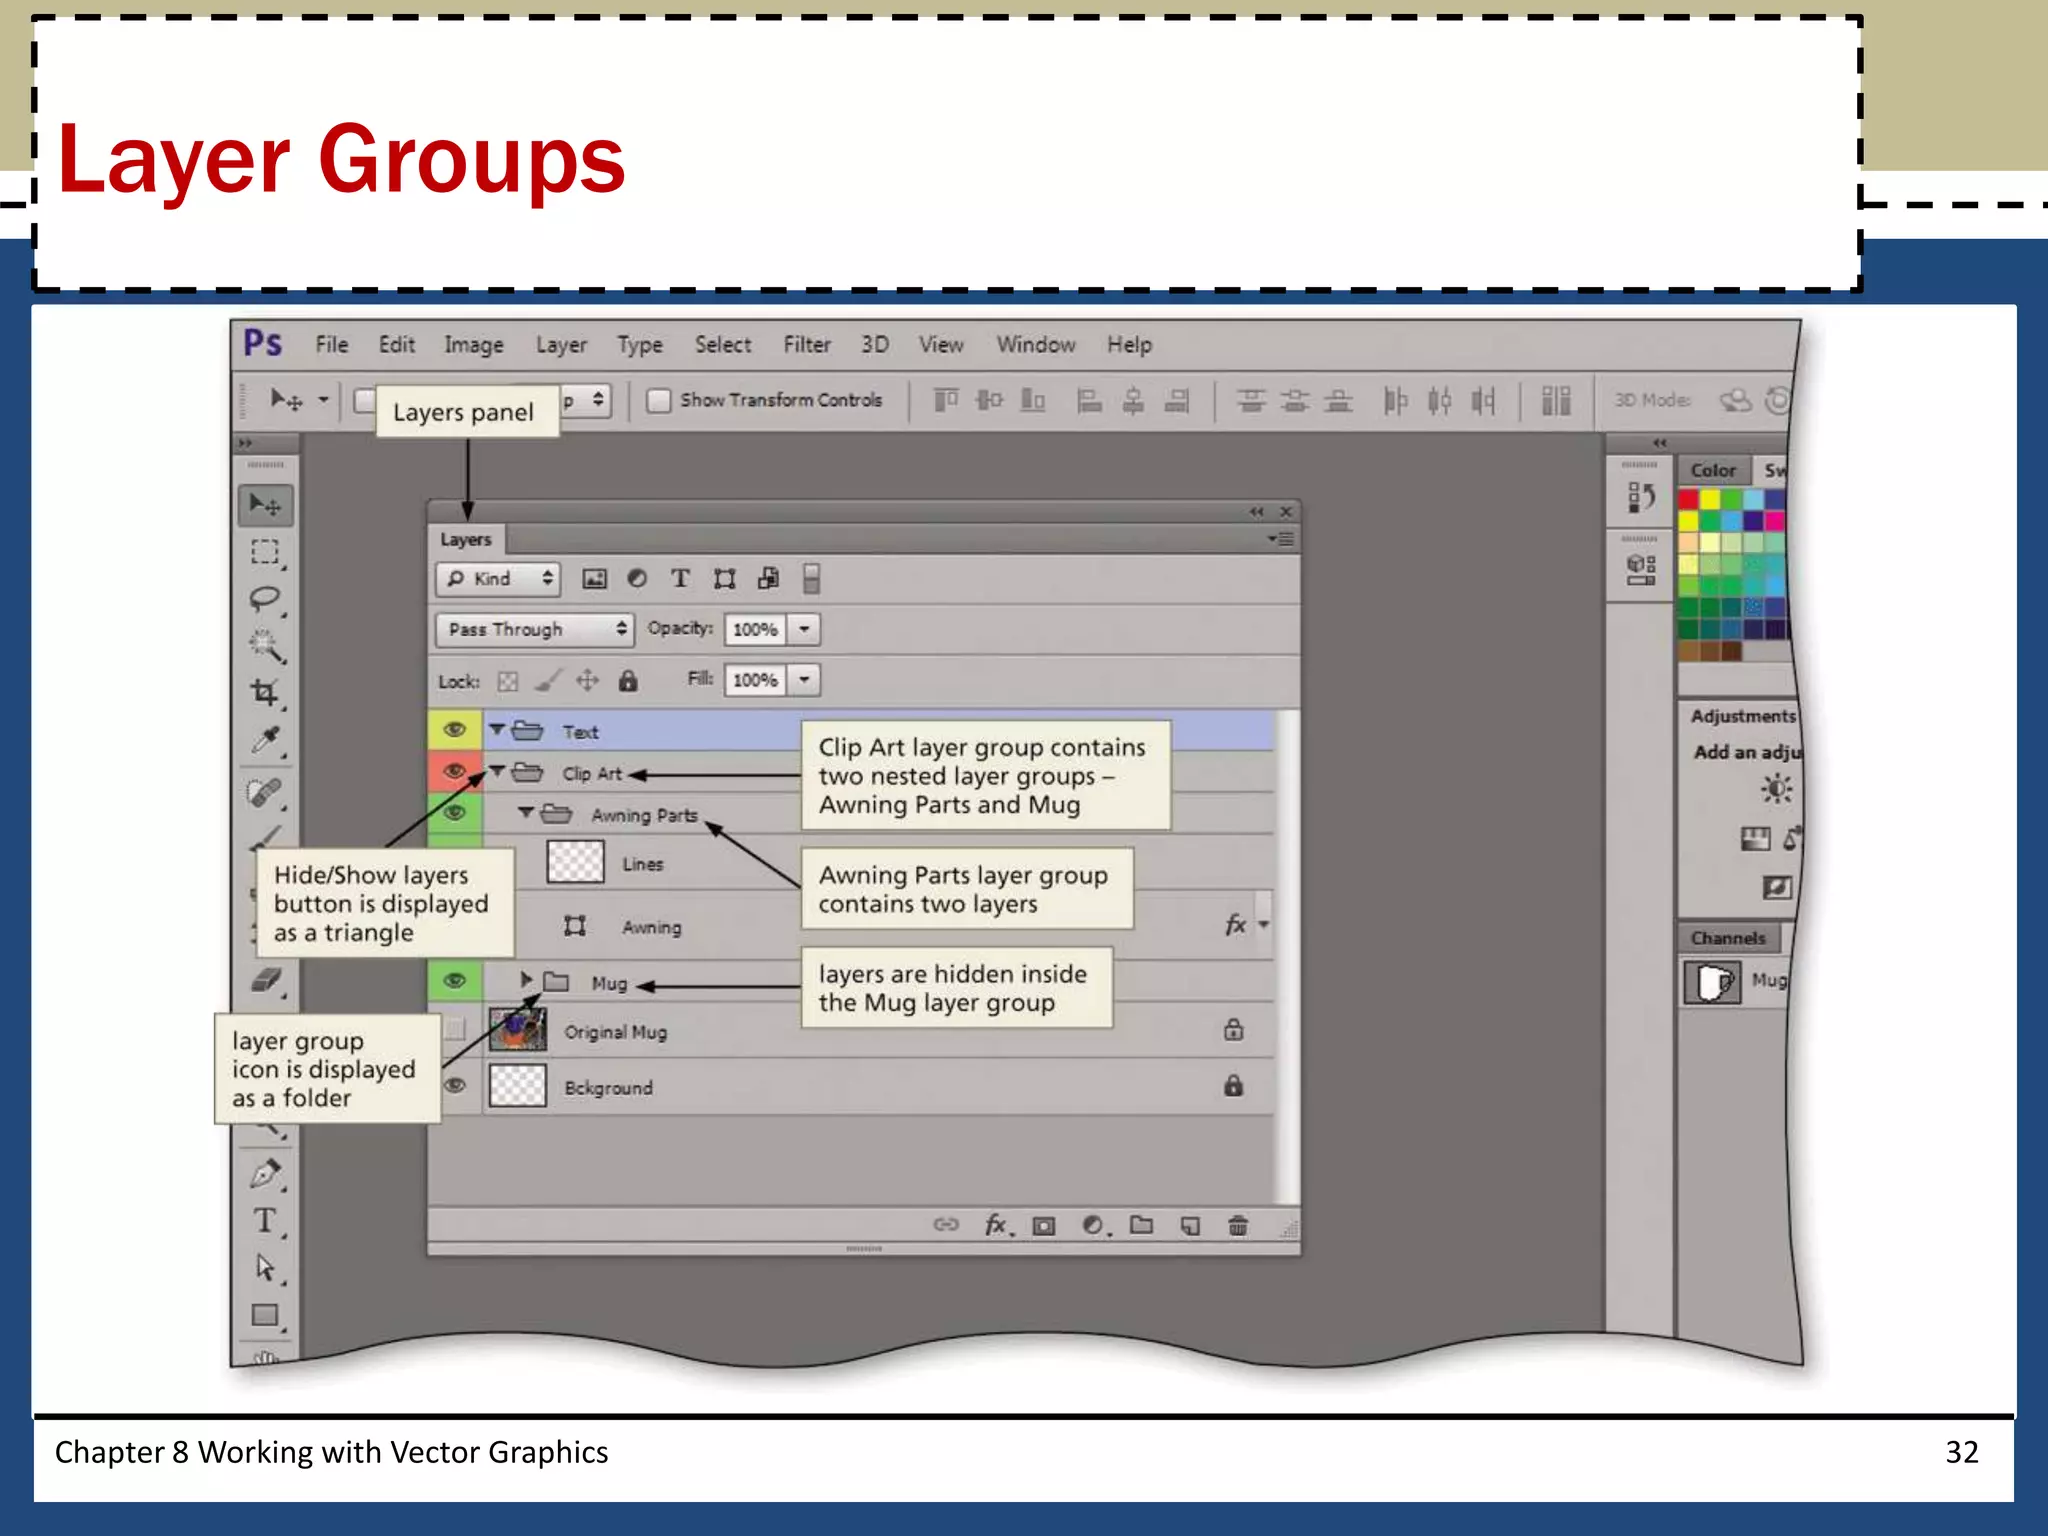Screen dimensions: 2048x1536
Task: Select the Eraser tool
Action: [265, 980]
